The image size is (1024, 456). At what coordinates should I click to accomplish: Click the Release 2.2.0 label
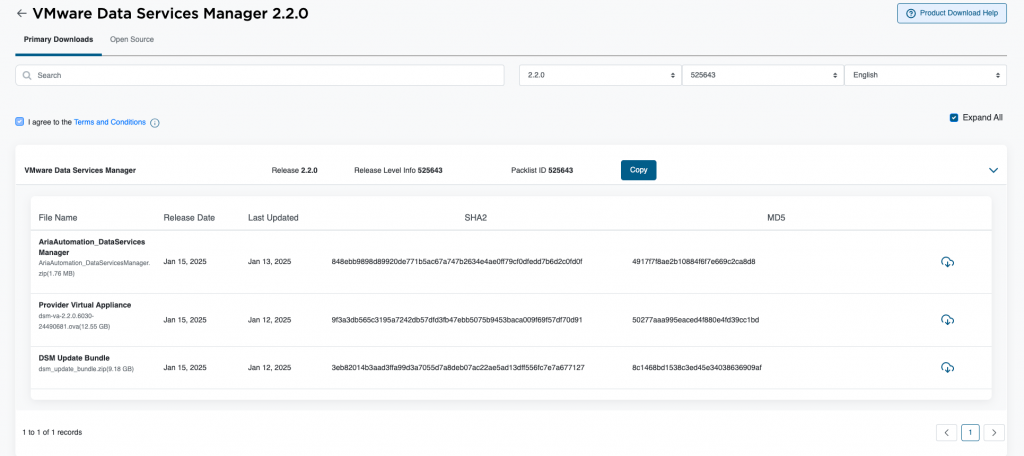[x=295, y=170]
